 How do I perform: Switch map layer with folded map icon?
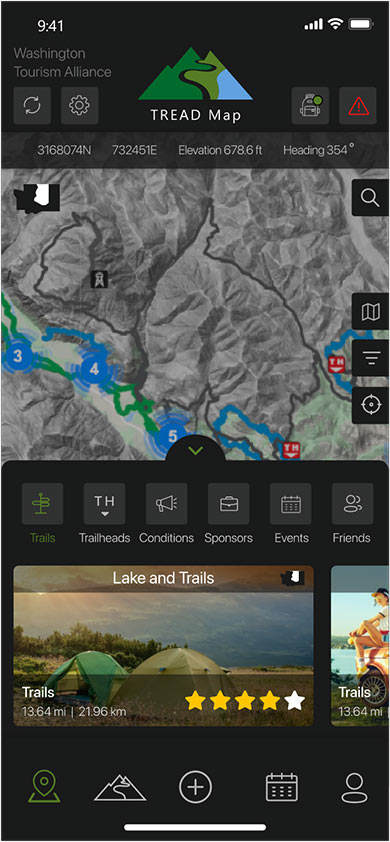pyautogui.click(x=370, y=311)
